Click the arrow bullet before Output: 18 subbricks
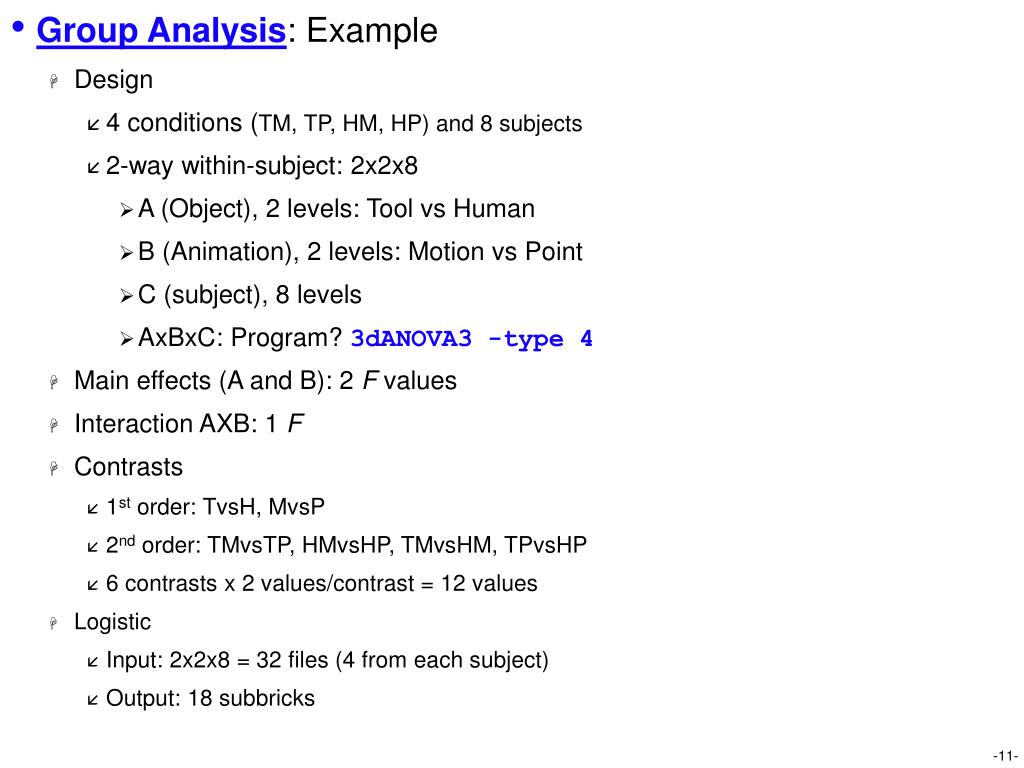1024x768 pixels. click(93, 700)
